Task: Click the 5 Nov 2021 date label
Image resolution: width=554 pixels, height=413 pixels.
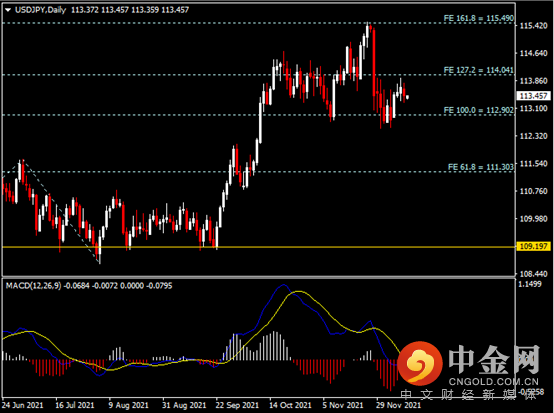Action: 343,405
